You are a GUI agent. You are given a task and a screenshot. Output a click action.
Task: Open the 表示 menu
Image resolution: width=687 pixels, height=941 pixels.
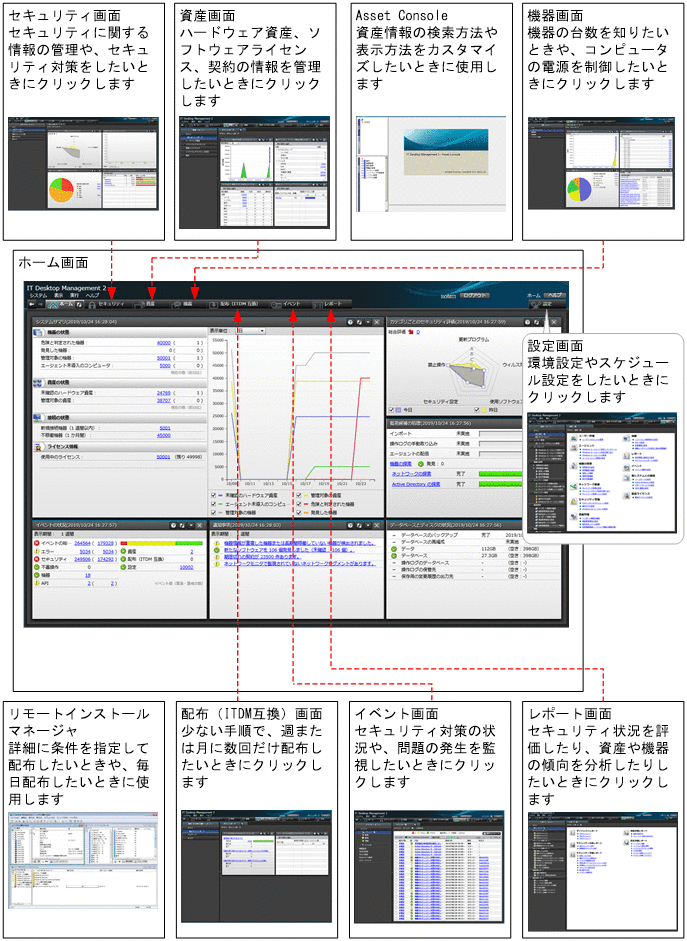click(58, 296)
